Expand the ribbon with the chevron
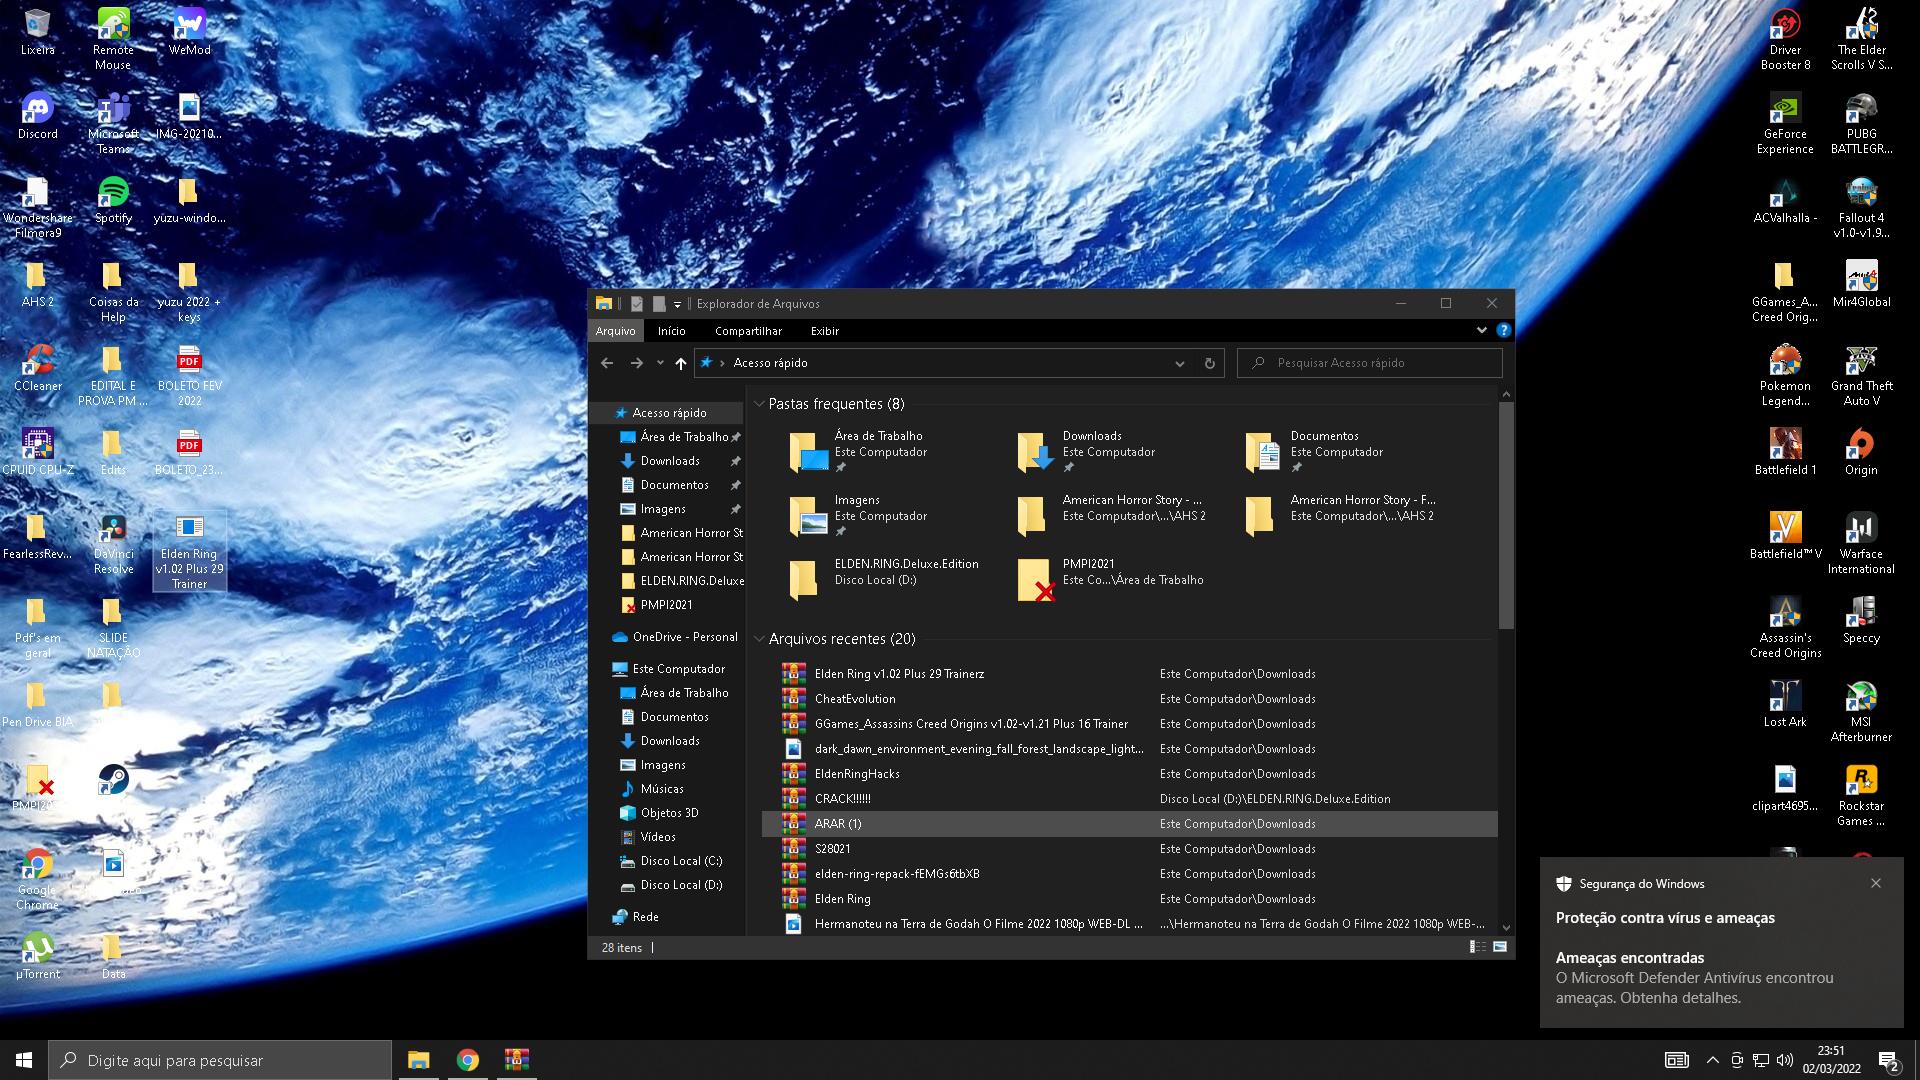1920x1080 pixels. coord(1481,330)
